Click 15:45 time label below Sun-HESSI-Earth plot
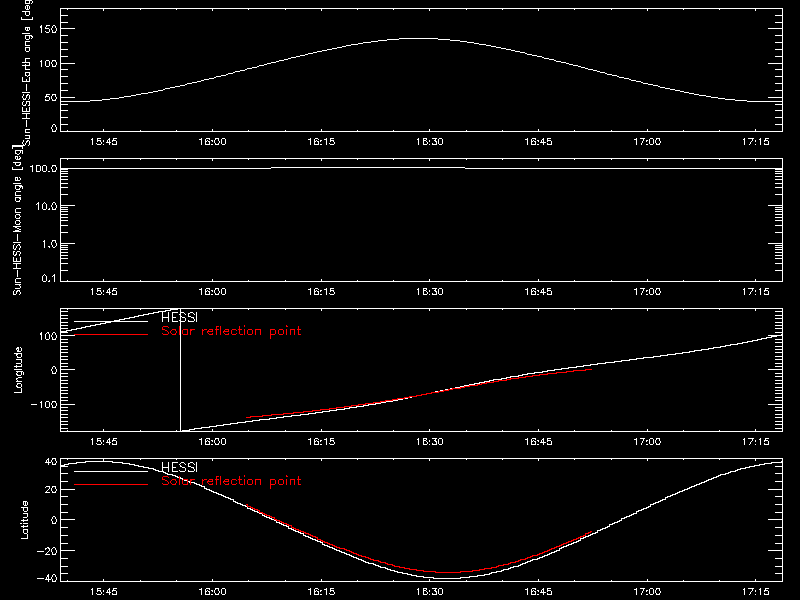Image resolution: width=800 pixels, height=600 pixels. 104,142
